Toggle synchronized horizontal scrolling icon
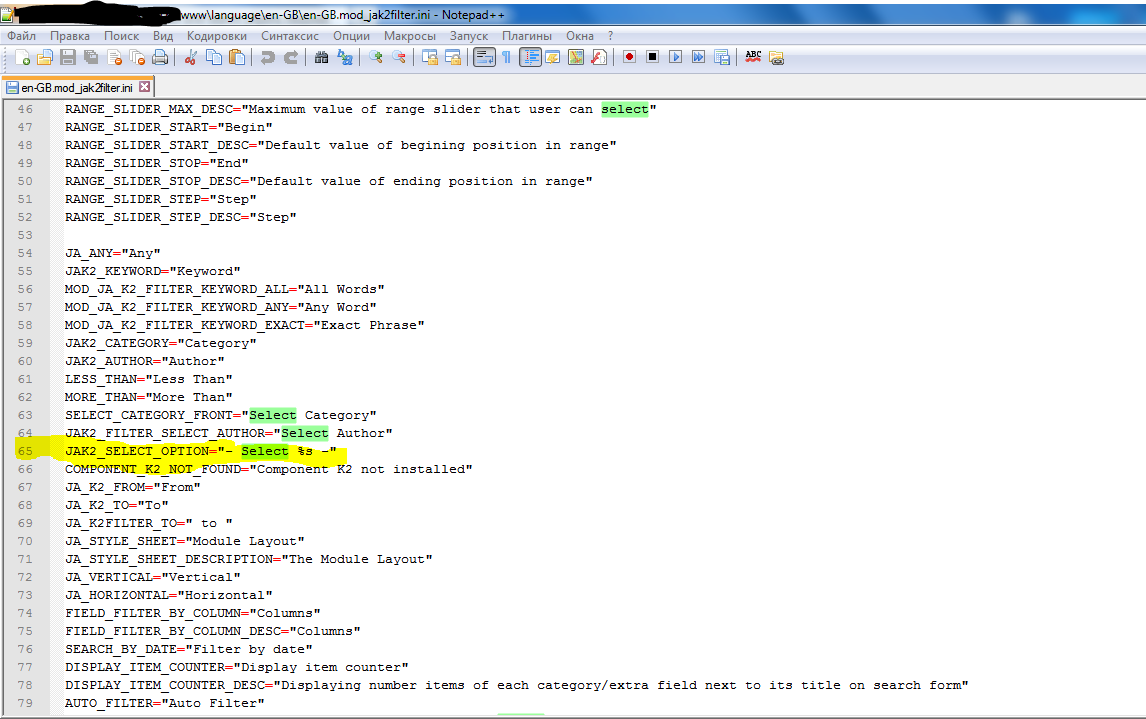Viewport: 1146px width, 719px height. click(x=453, y=57)
